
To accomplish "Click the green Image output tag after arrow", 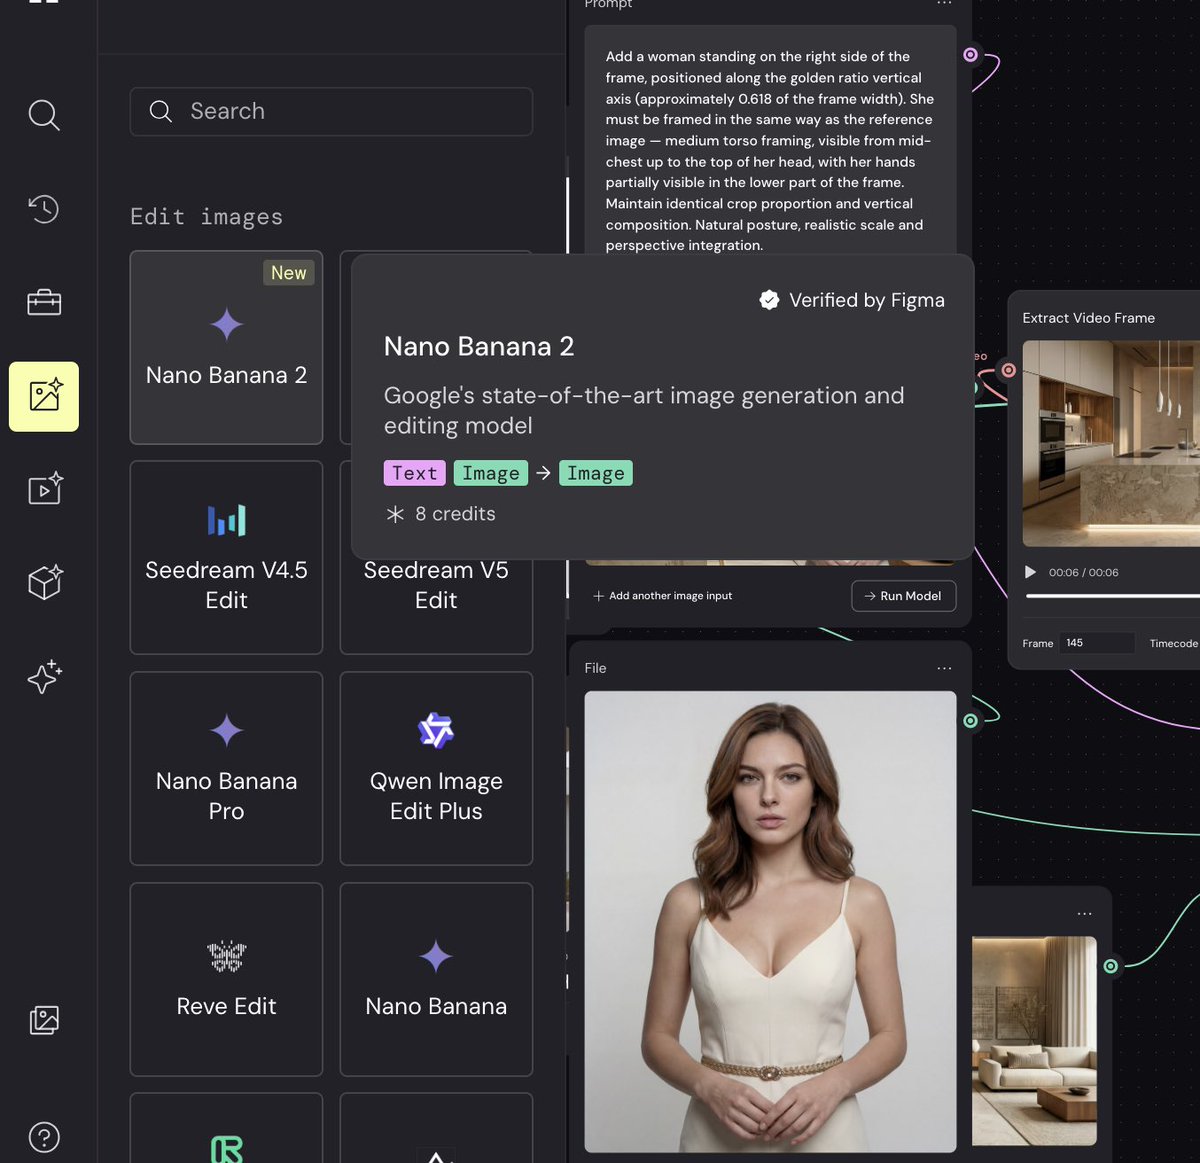I will click(x=596, y=473).
